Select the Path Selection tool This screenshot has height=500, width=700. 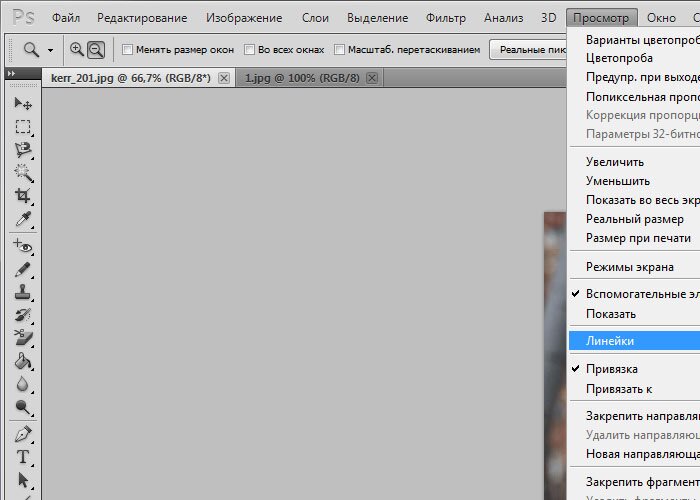pyautogui.click(x=23, y=480)
